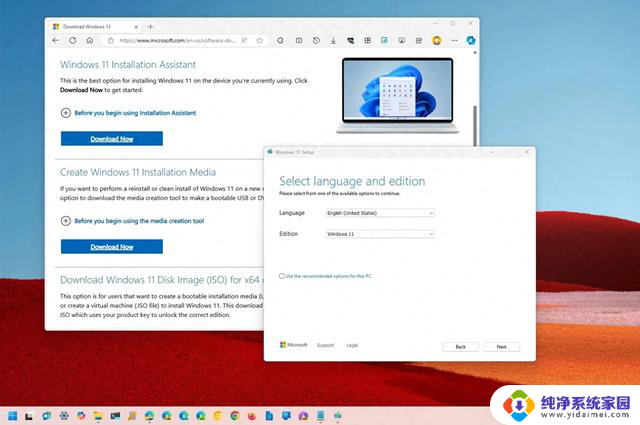Open Task View on the taskbar
Viewport: 640px width, 425px height.
point(29,416)
